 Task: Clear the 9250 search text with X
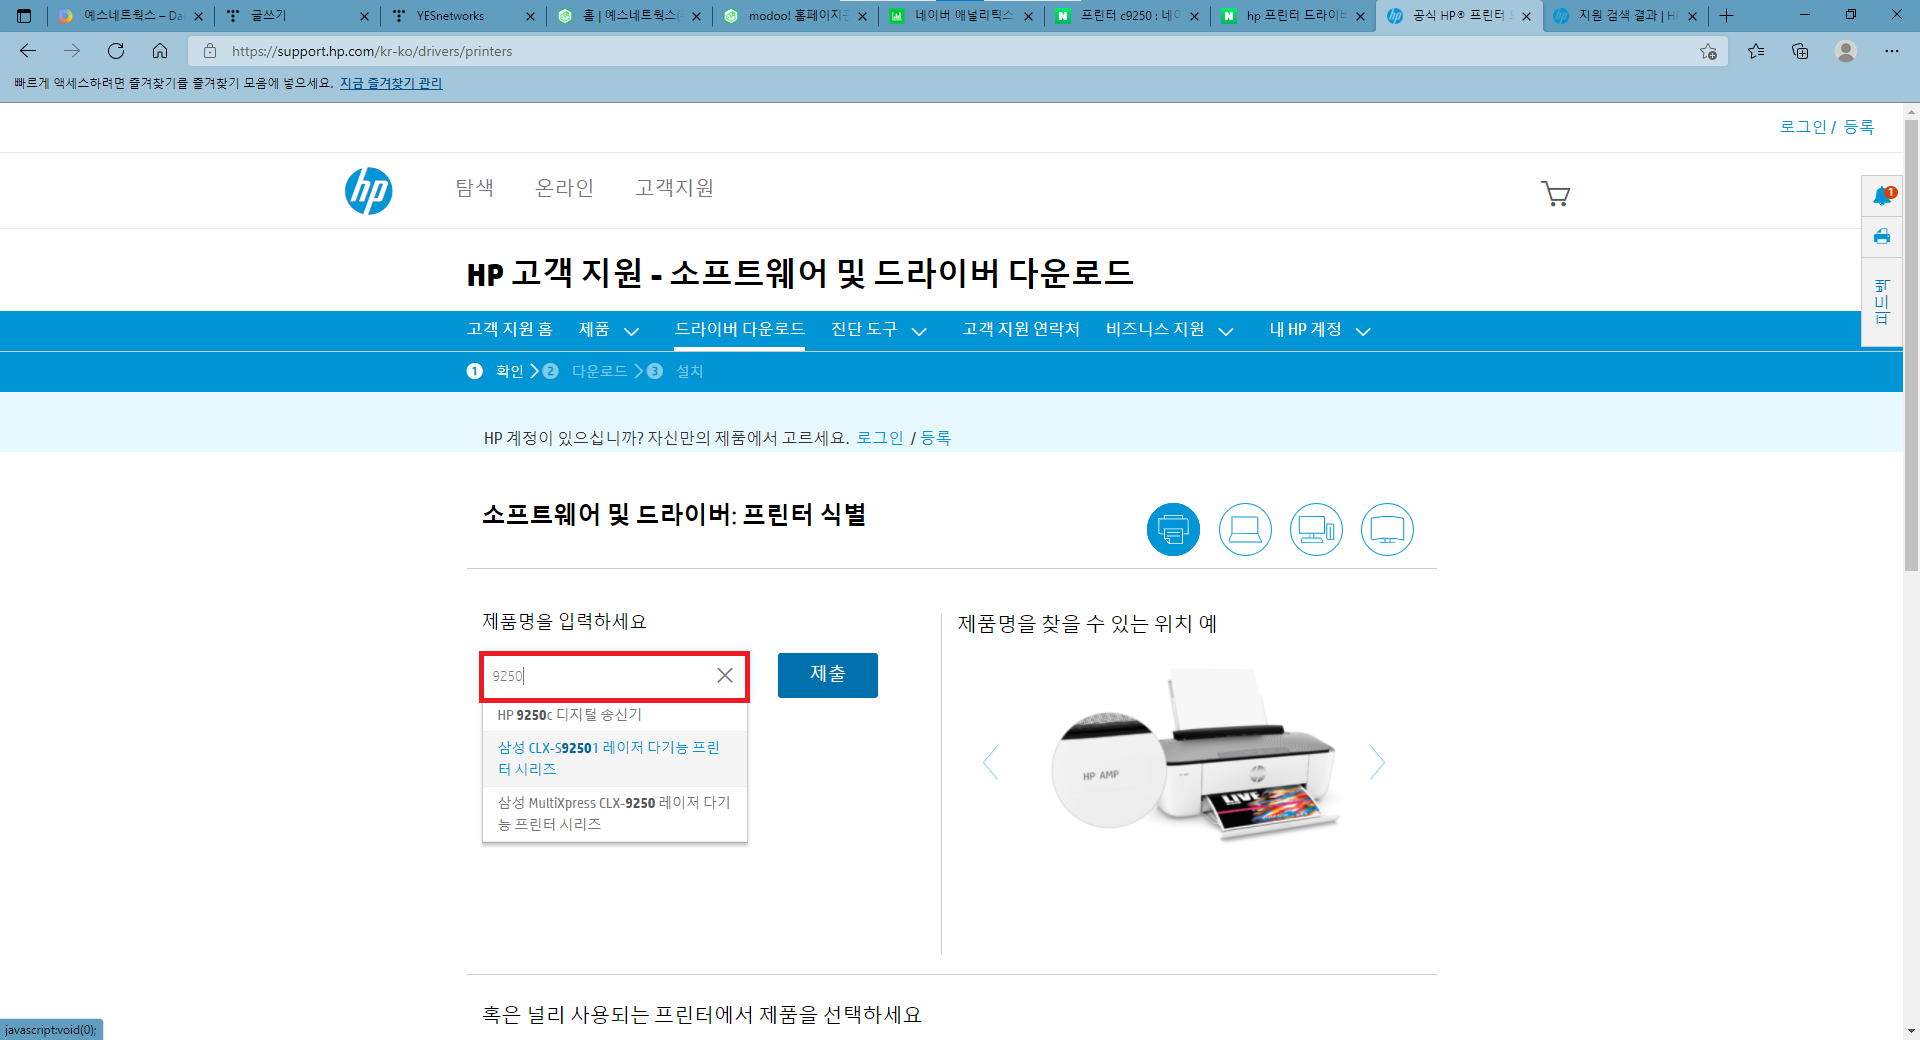coord(725,676)
